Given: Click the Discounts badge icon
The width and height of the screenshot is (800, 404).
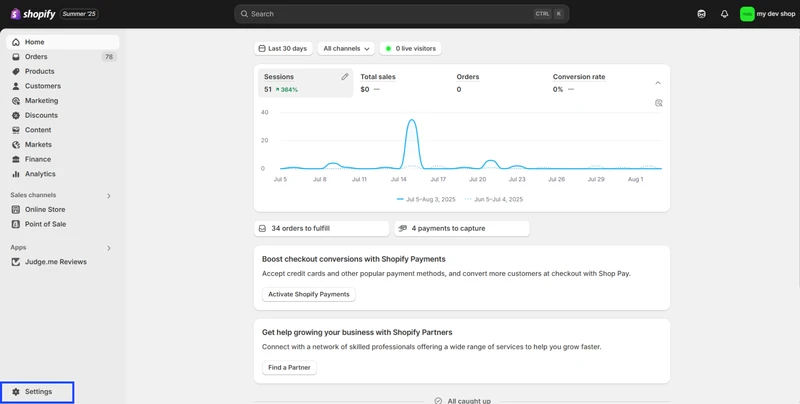Looking at the screenshot, I should 16,115.
